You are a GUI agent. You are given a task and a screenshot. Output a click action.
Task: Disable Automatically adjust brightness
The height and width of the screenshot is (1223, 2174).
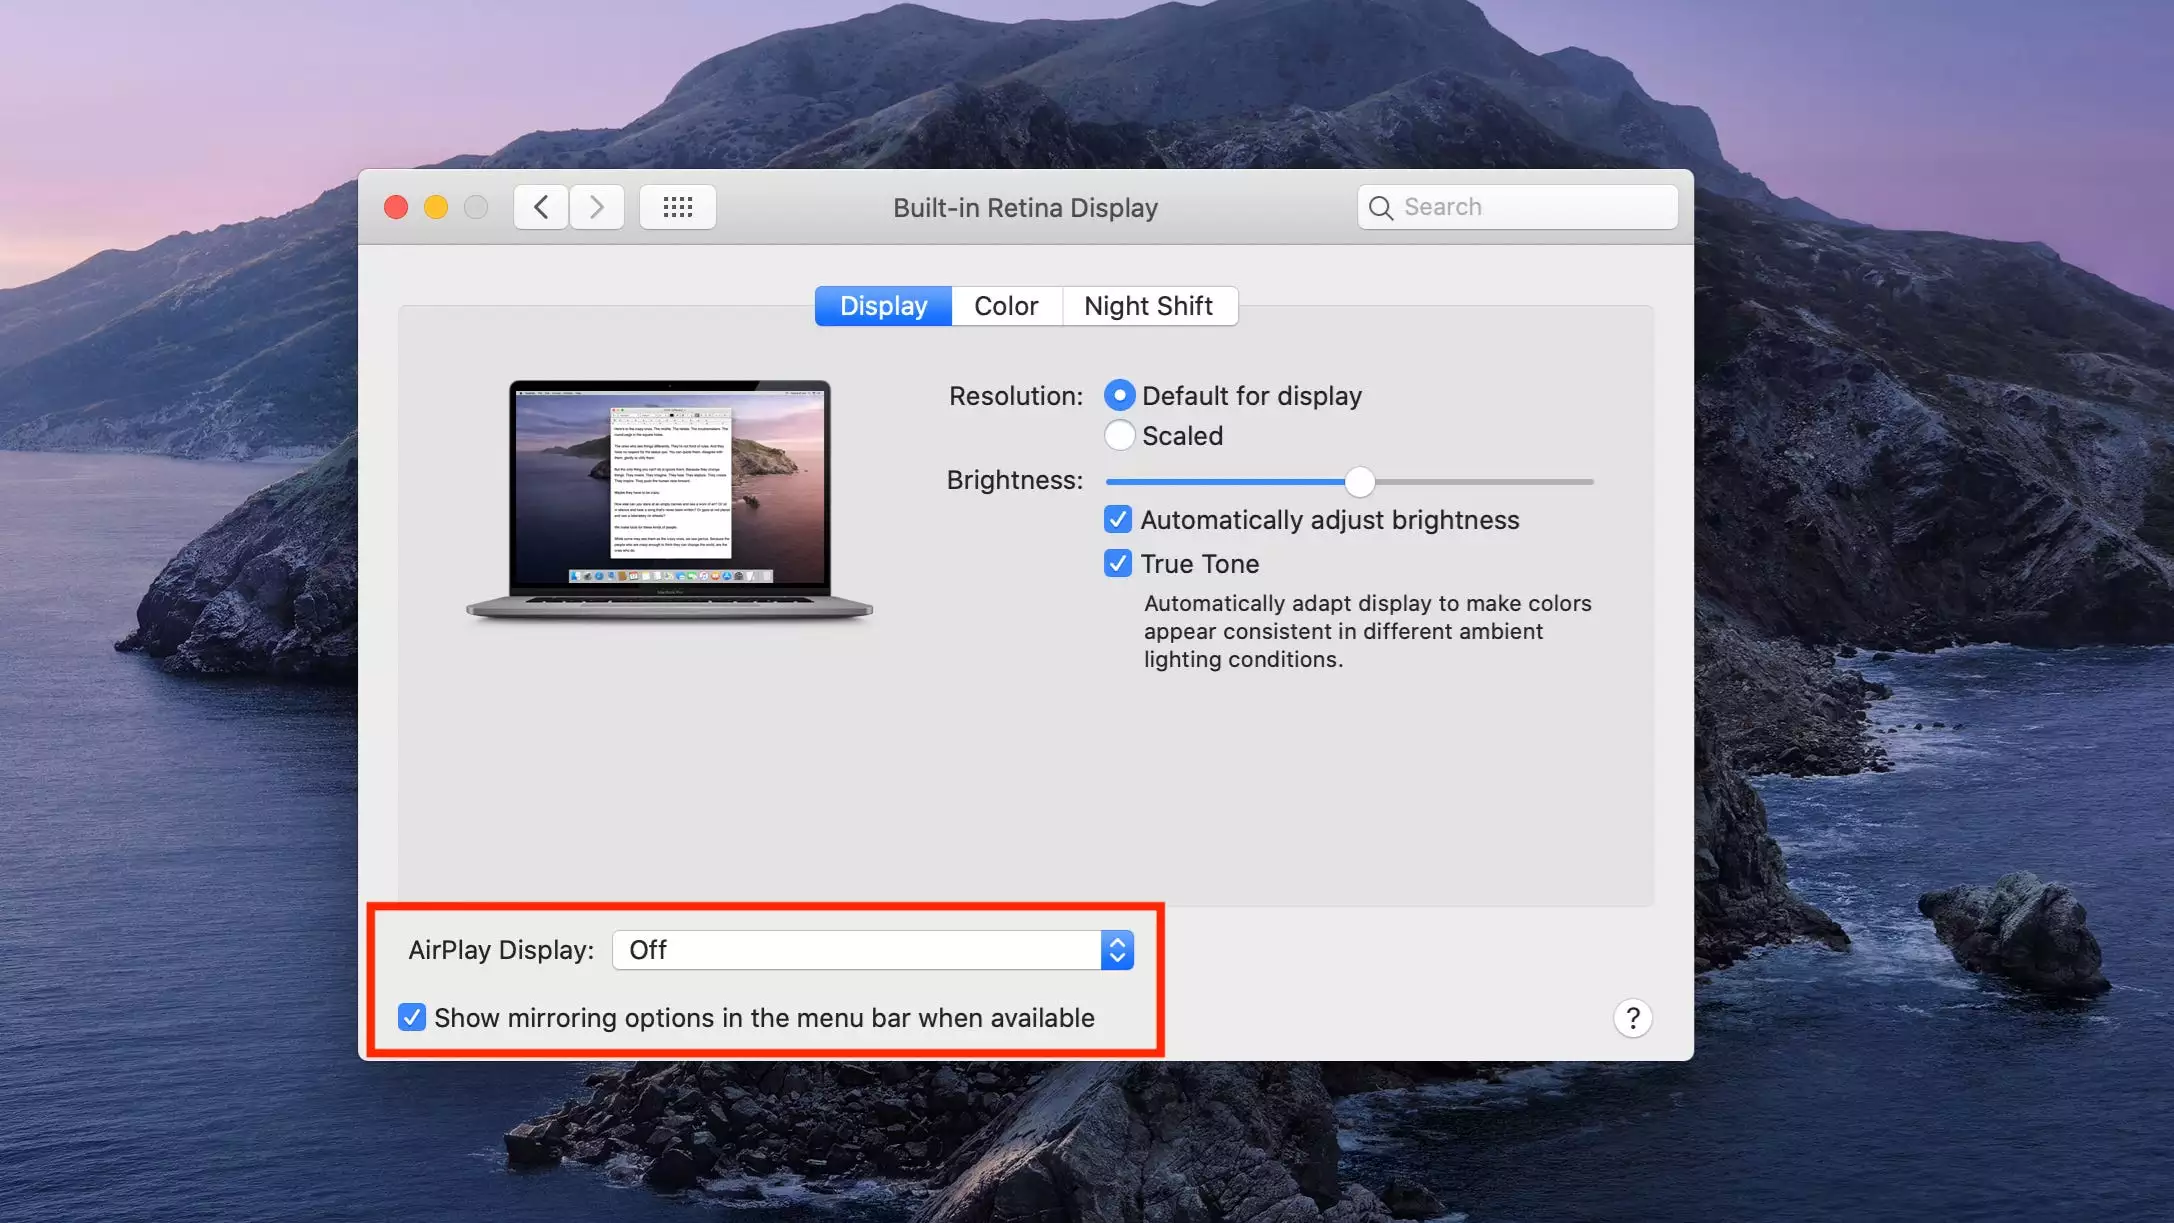tap(1118, 520)
